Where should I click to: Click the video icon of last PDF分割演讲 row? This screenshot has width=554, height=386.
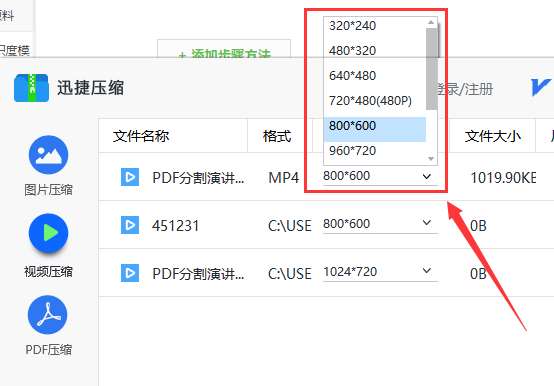130,273
